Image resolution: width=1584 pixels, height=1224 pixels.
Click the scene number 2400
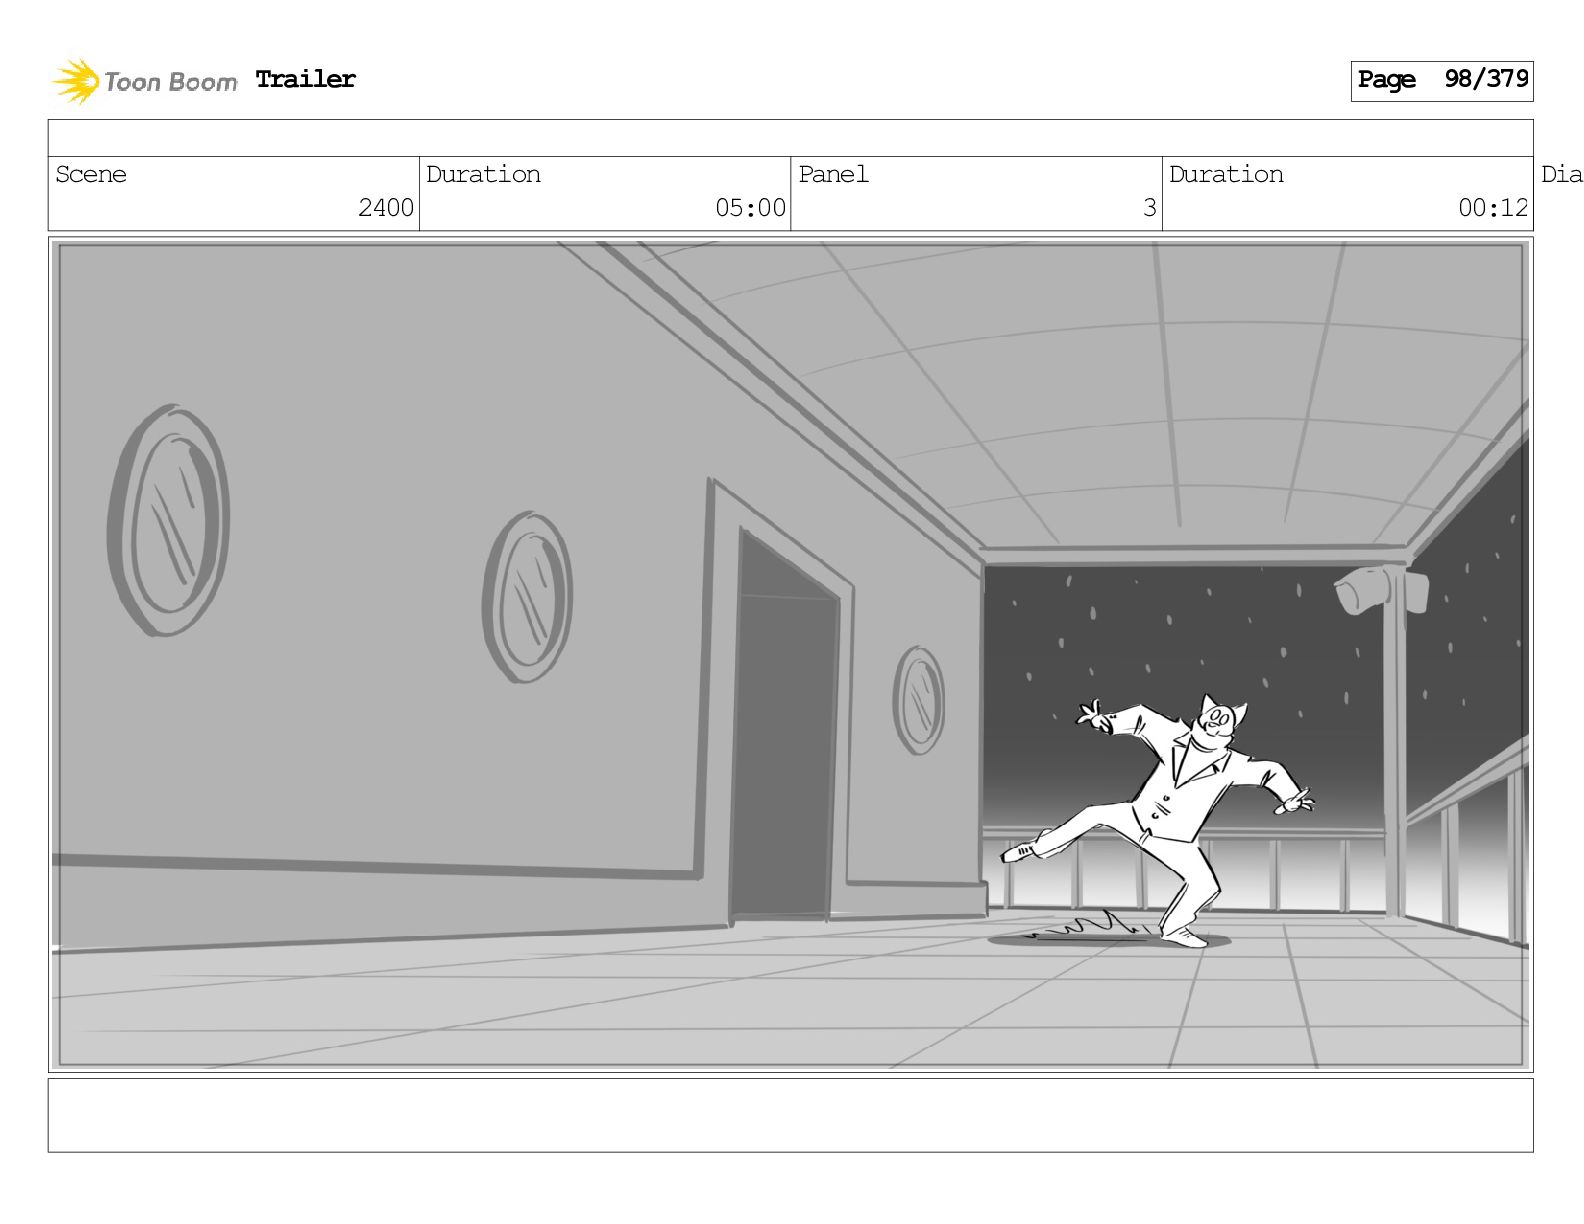pyautogui.click(x=386, y=208)
